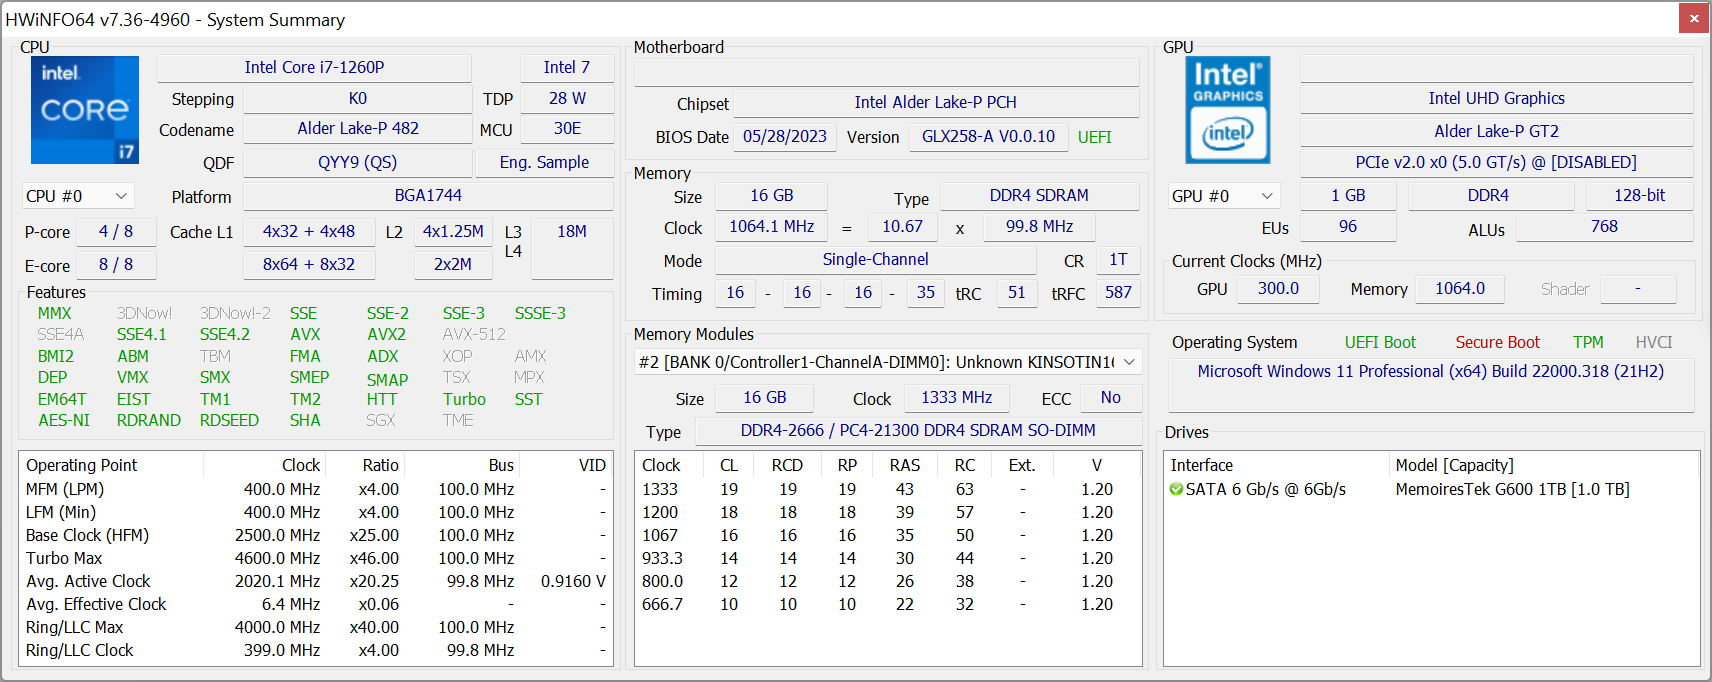Expand the Memory Modules bank selector
Screen dimensions: 1712x682
point(887,362)
